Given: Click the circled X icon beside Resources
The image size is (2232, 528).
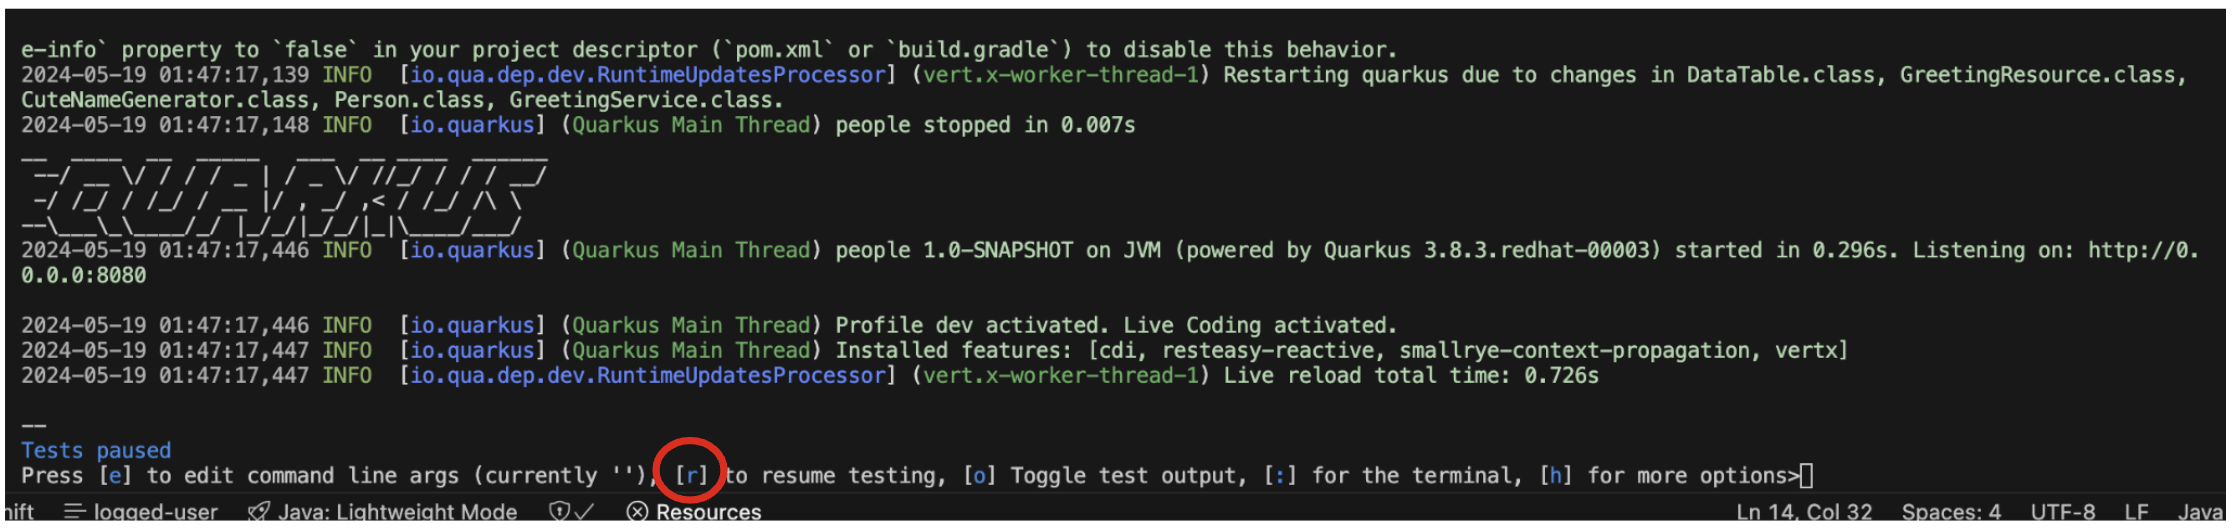Looking at the screenshot, I should [x=637, y=512].
